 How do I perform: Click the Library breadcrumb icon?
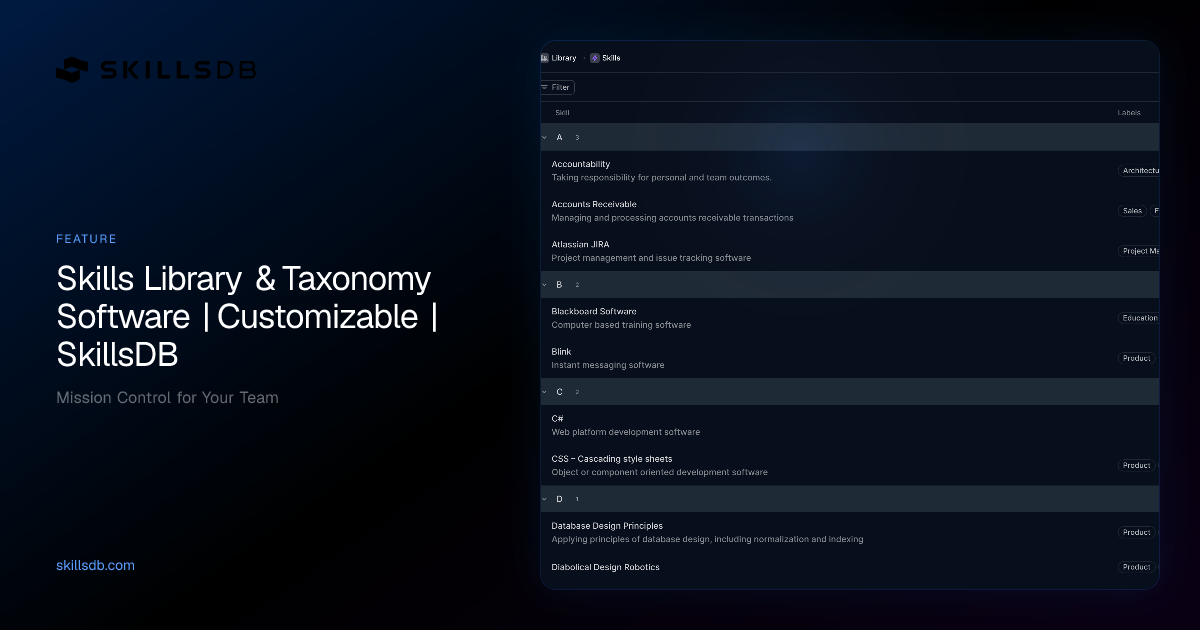coord(545,58)
